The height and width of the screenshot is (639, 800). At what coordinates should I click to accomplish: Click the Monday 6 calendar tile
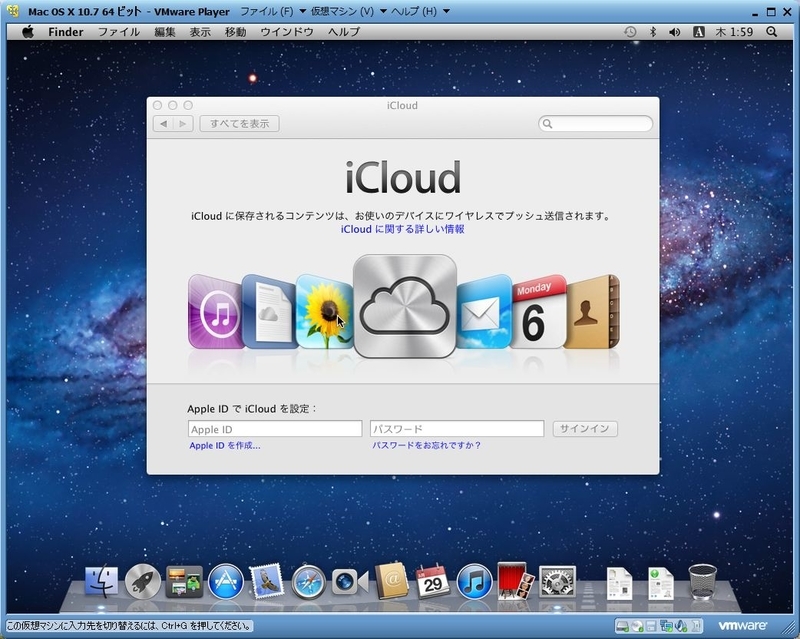(539, 312)
